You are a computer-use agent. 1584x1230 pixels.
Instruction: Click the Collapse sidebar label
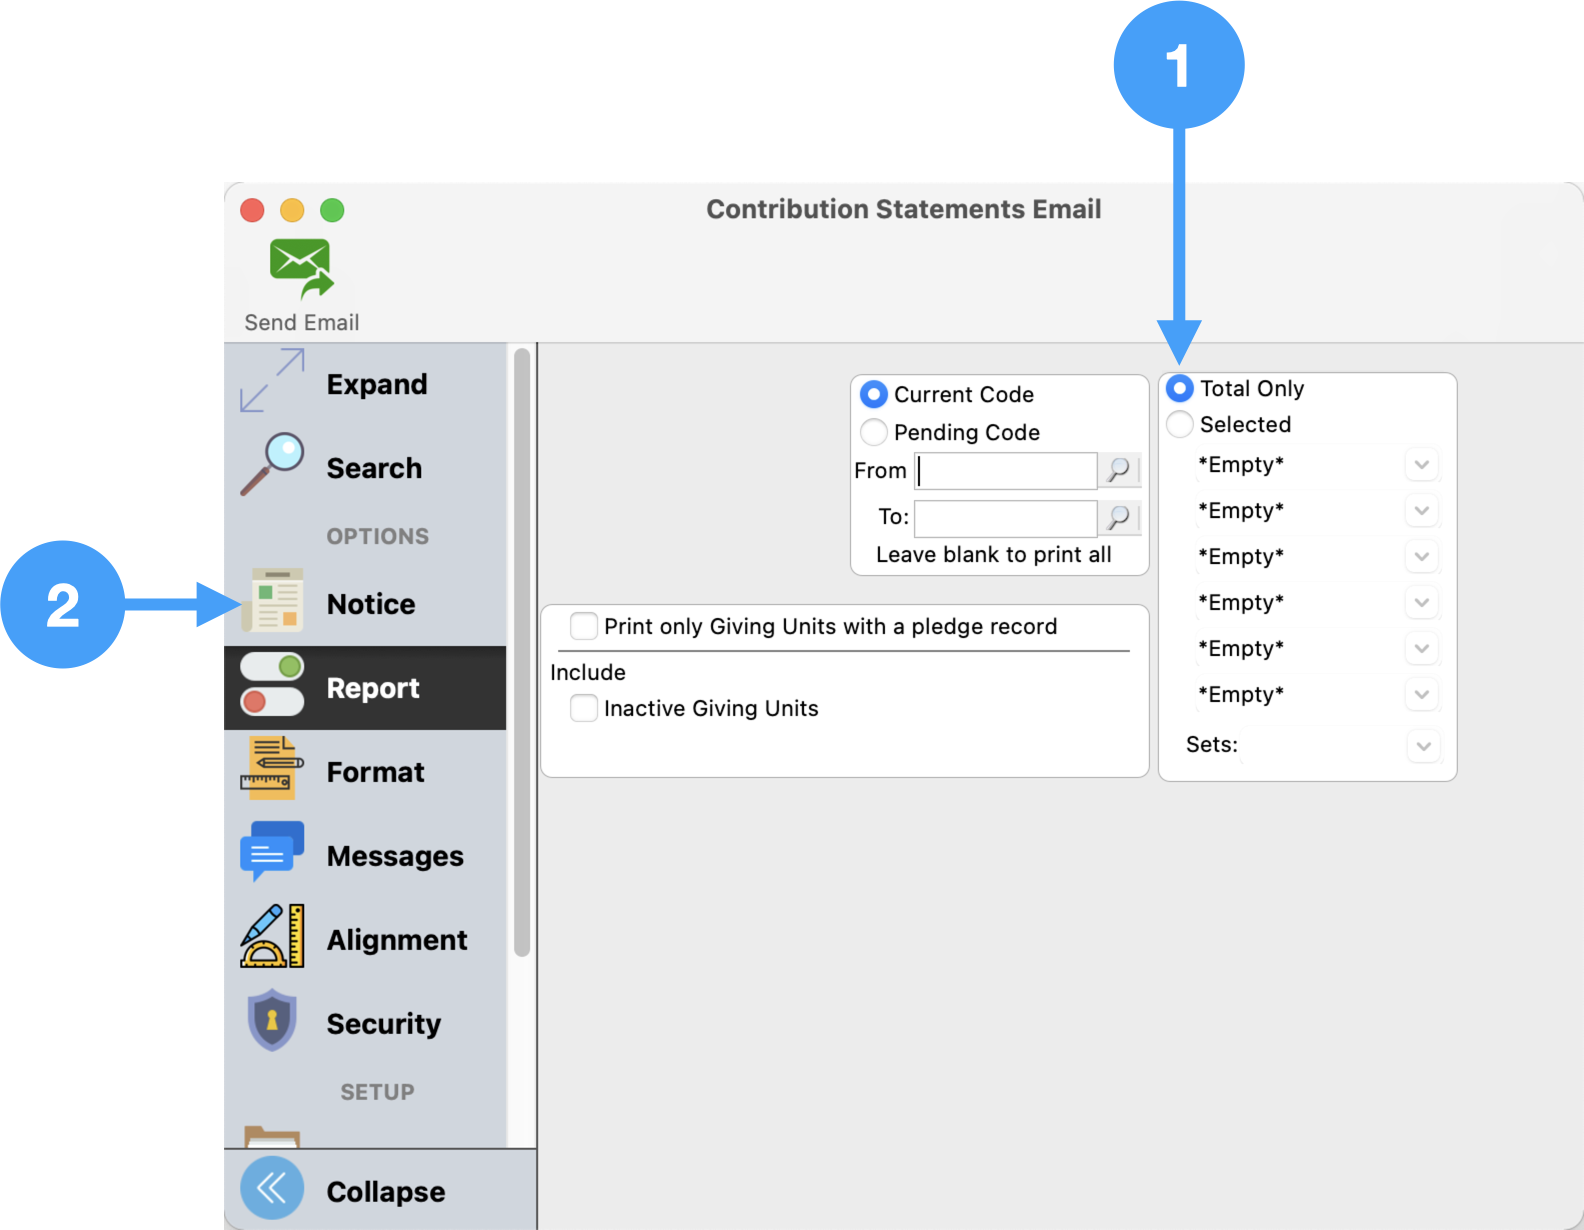386,1192
